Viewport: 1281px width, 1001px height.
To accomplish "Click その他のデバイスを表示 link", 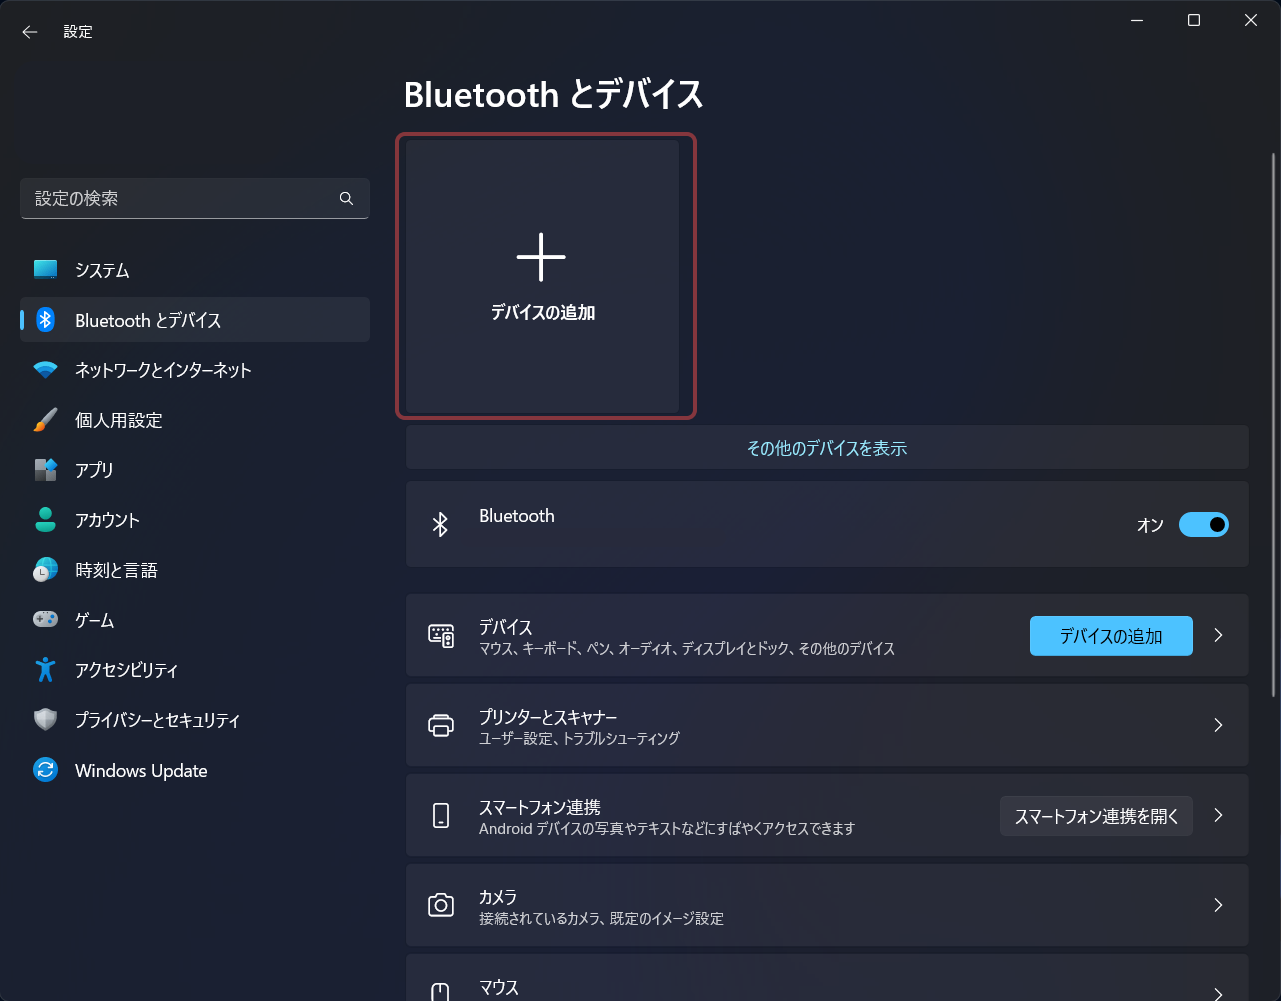I will pyautogui.click(x=827, y=448).
